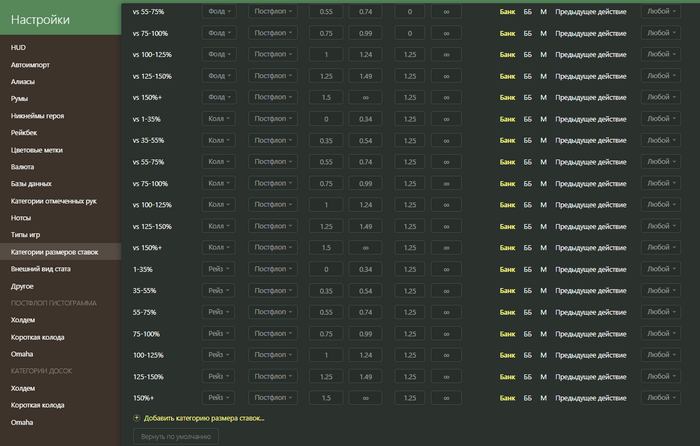Edit 1.49 maximum field in Колл vs 125-150% row
This screenshot has height=446, width=700.
point(365,226)
